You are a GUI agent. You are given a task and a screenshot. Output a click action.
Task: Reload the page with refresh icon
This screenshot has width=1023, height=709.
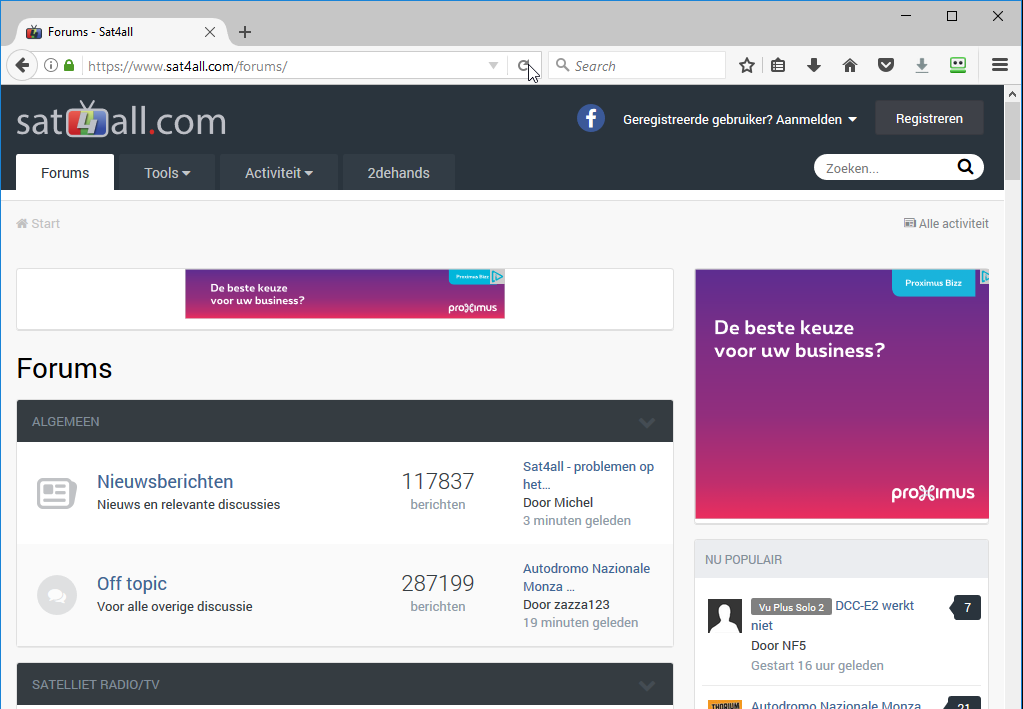pos(523,66)
